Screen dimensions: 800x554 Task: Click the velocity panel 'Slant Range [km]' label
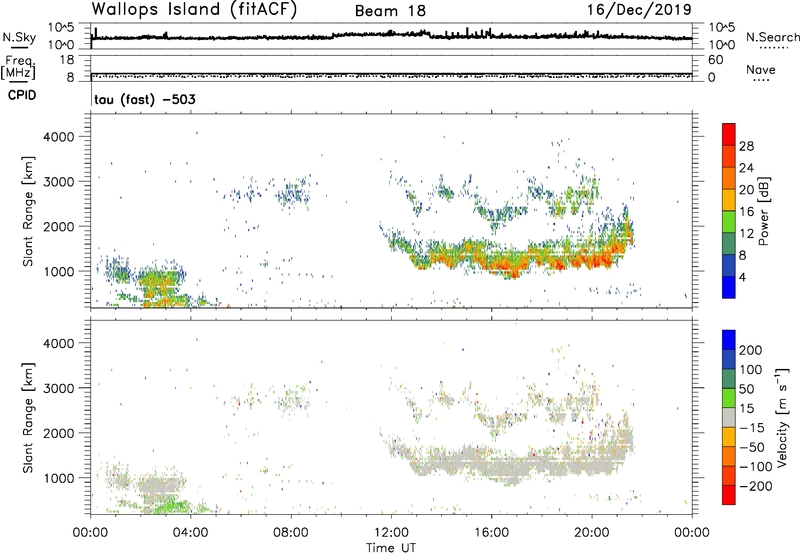pos(28,417)
